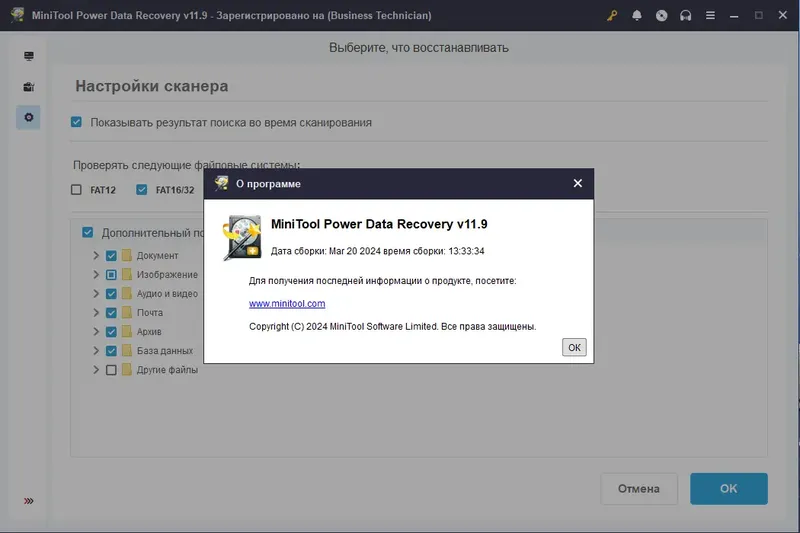Select the settings gear sidebar icon
Viewport: 800px width, 533px height.
coord(29,117)
